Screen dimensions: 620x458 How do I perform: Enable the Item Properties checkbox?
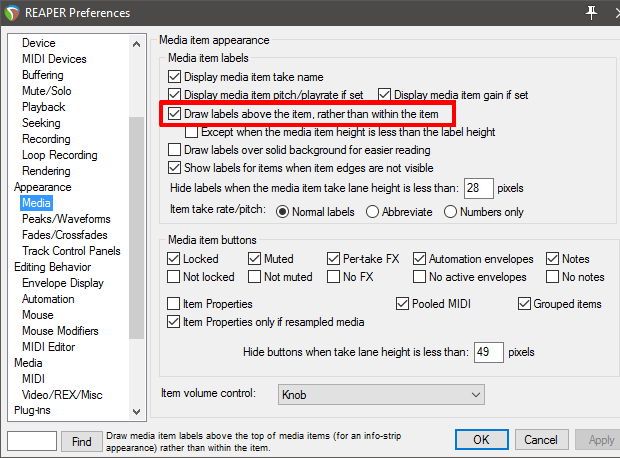[x=173, y=304]
